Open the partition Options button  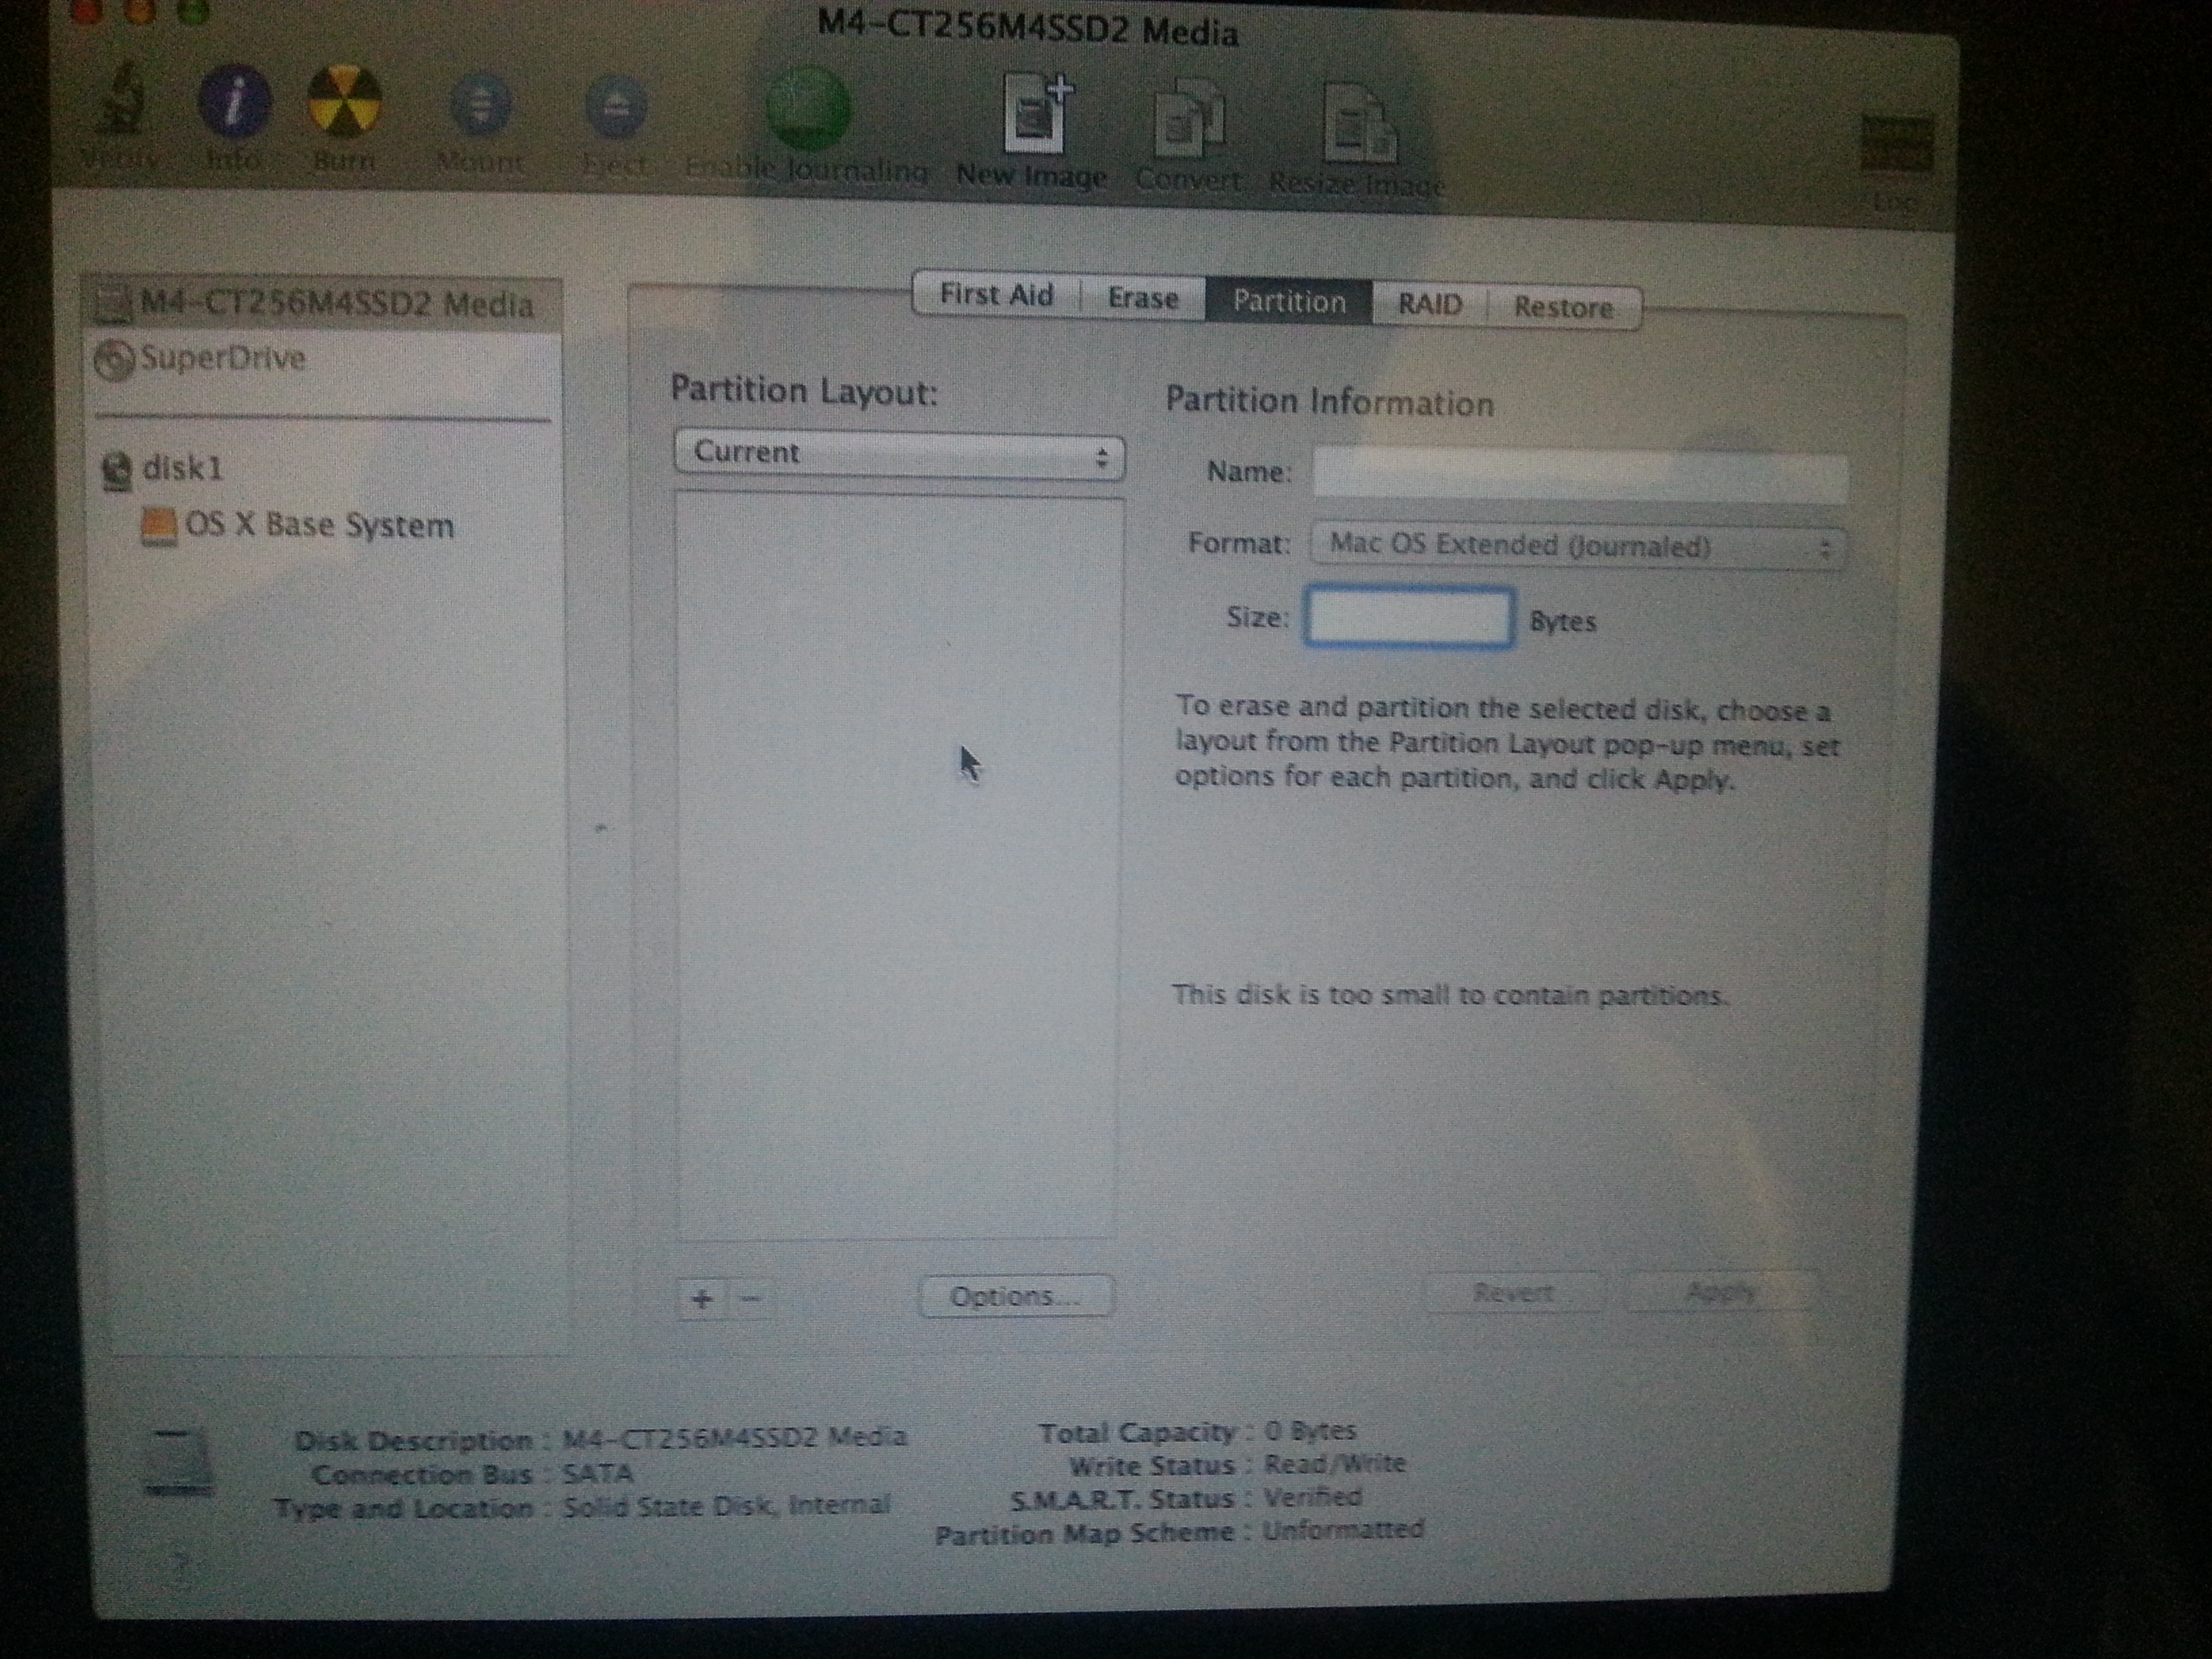pos(1015,1296)
